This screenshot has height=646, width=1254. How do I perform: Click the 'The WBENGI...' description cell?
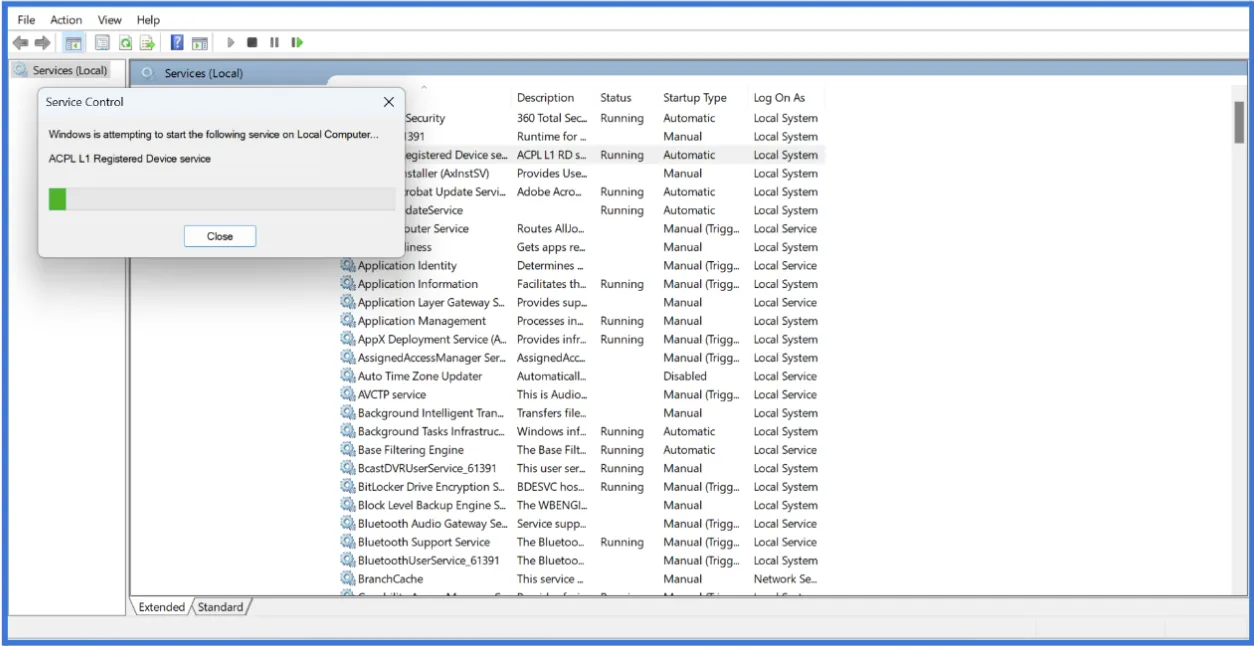pos(551,505)
